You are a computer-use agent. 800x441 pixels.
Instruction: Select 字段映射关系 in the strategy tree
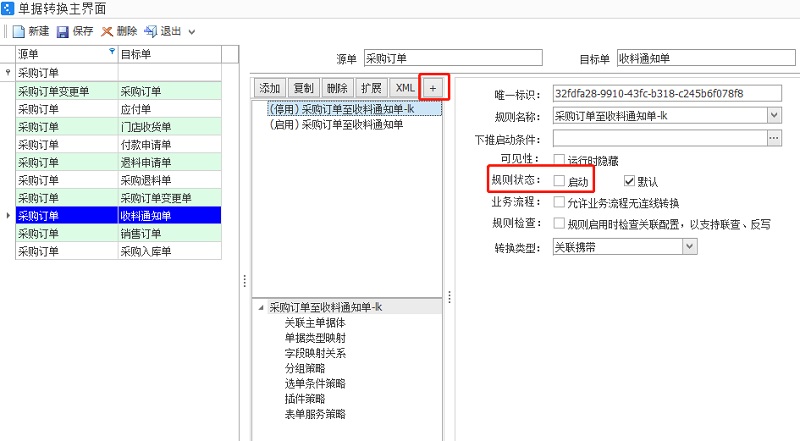pyautogui.click(x=315, y=353)
